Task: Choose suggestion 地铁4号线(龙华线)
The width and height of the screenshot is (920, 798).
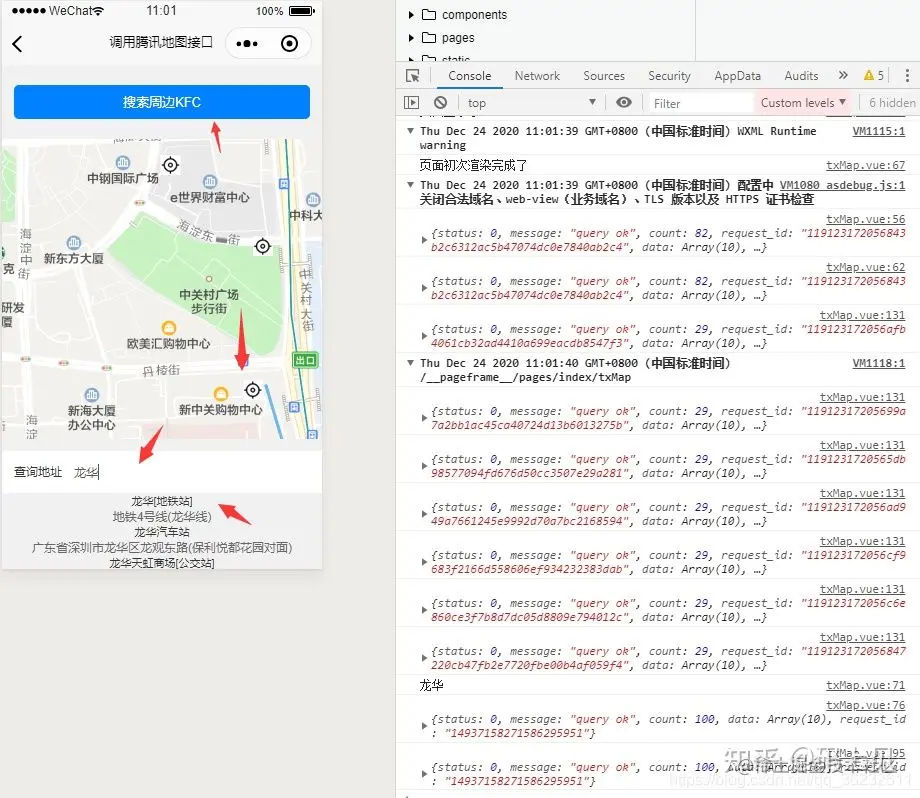Action: coord(162,517)
